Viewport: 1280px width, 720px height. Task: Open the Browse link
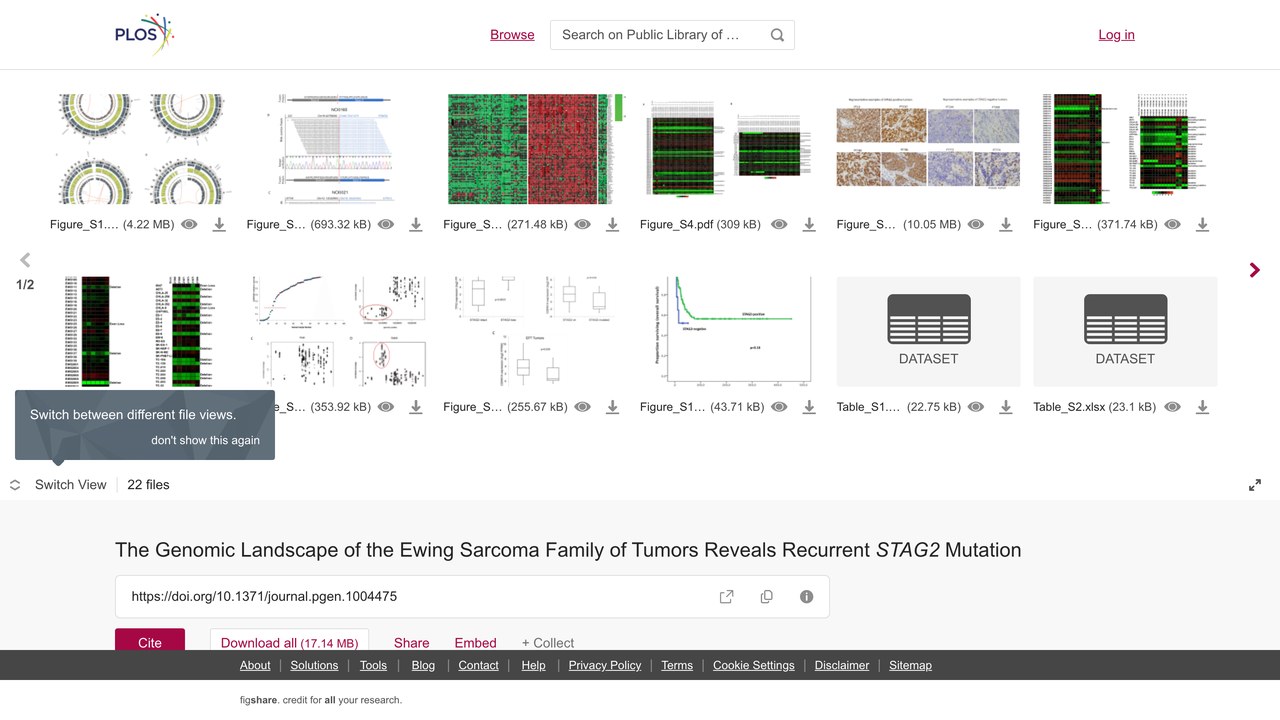pyautogui.click(x=512, y=35)
